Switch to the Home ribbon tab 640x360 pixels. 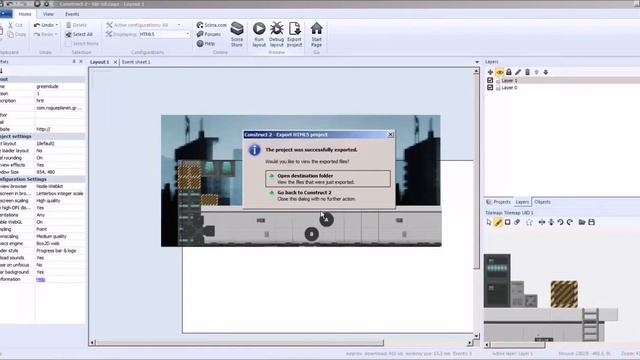[25, 14]
